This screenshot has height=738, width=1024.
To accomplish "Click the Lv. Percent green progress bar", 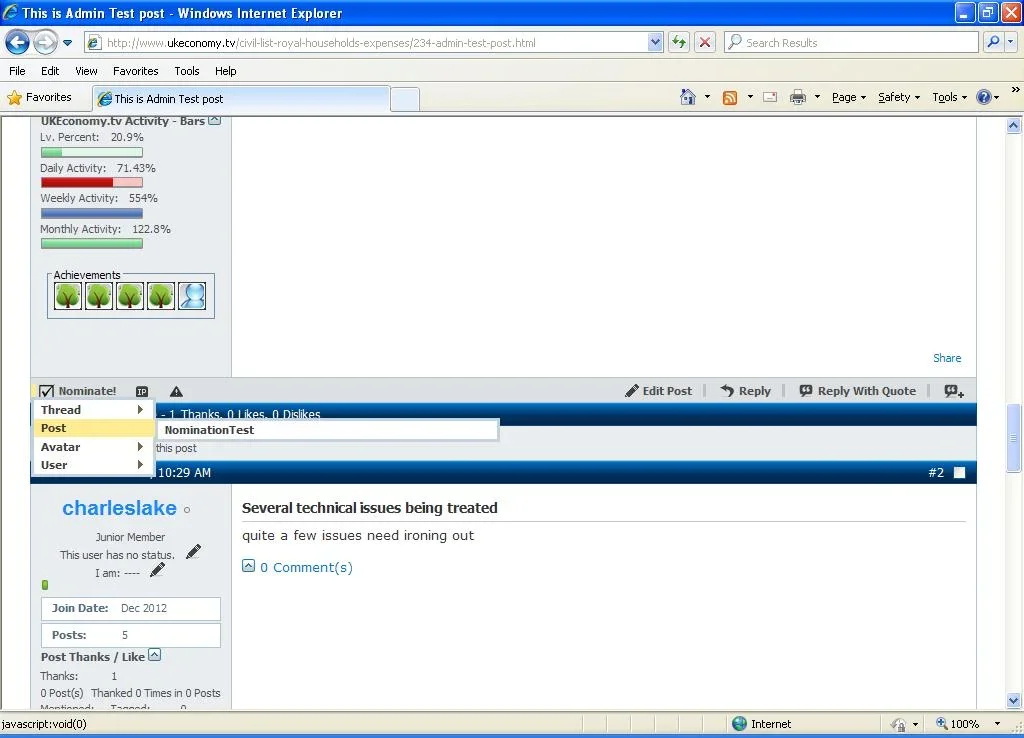I will click(x=91, y=152).
